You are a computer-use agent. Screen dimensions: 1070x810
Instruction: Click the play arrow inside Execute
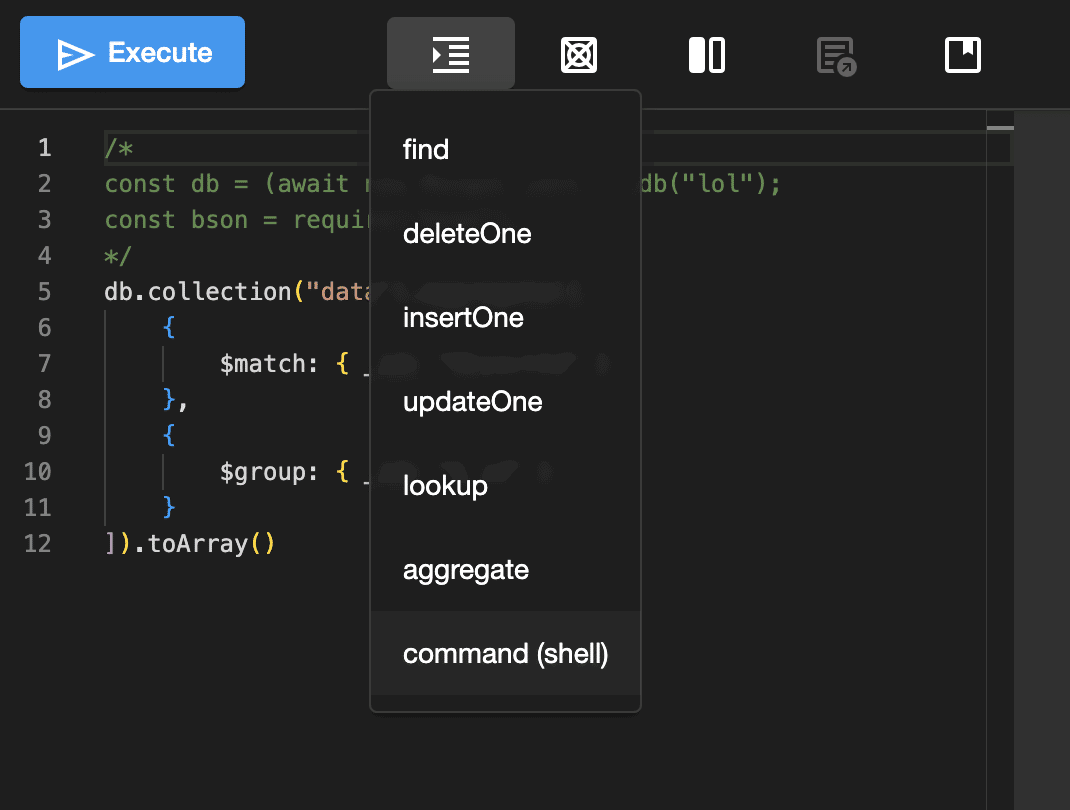click(x=75, y=54)
